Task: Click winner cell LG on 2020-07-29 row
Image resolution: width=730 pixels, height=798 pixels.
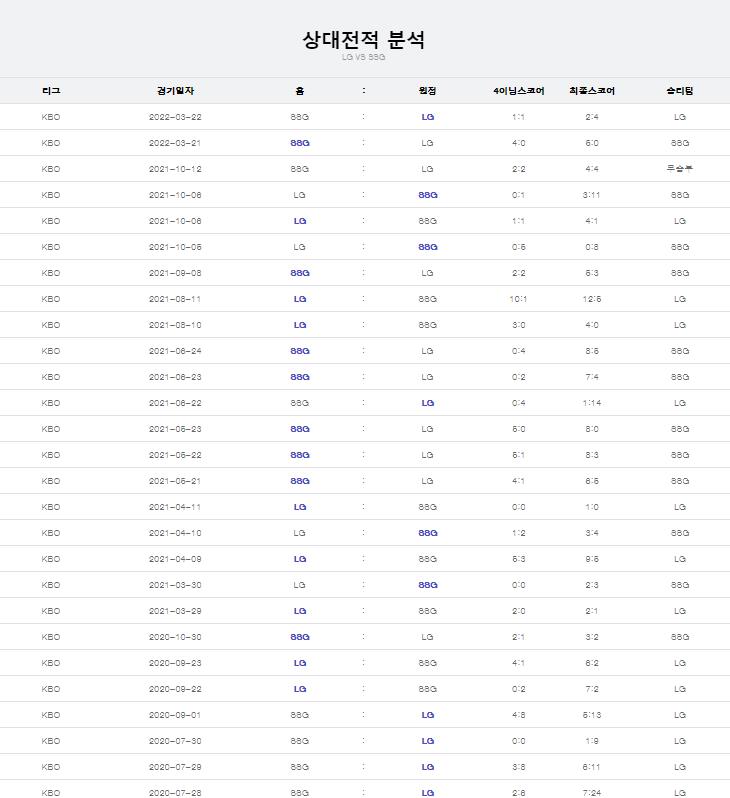Action: point(680,766)
